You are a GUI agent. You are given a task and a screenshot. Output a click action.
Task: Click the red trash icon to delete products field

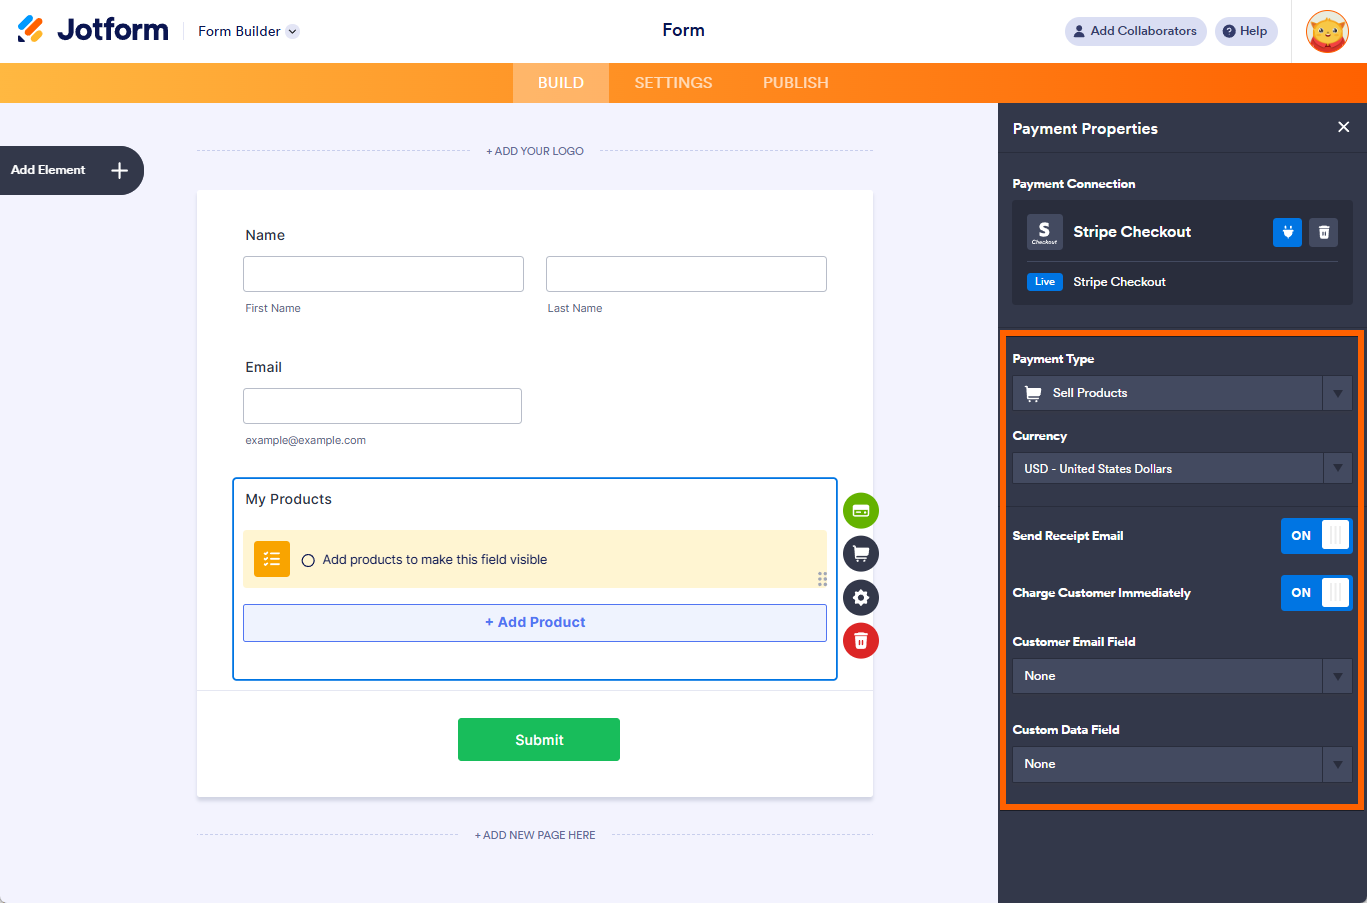[x=860, y=640]
